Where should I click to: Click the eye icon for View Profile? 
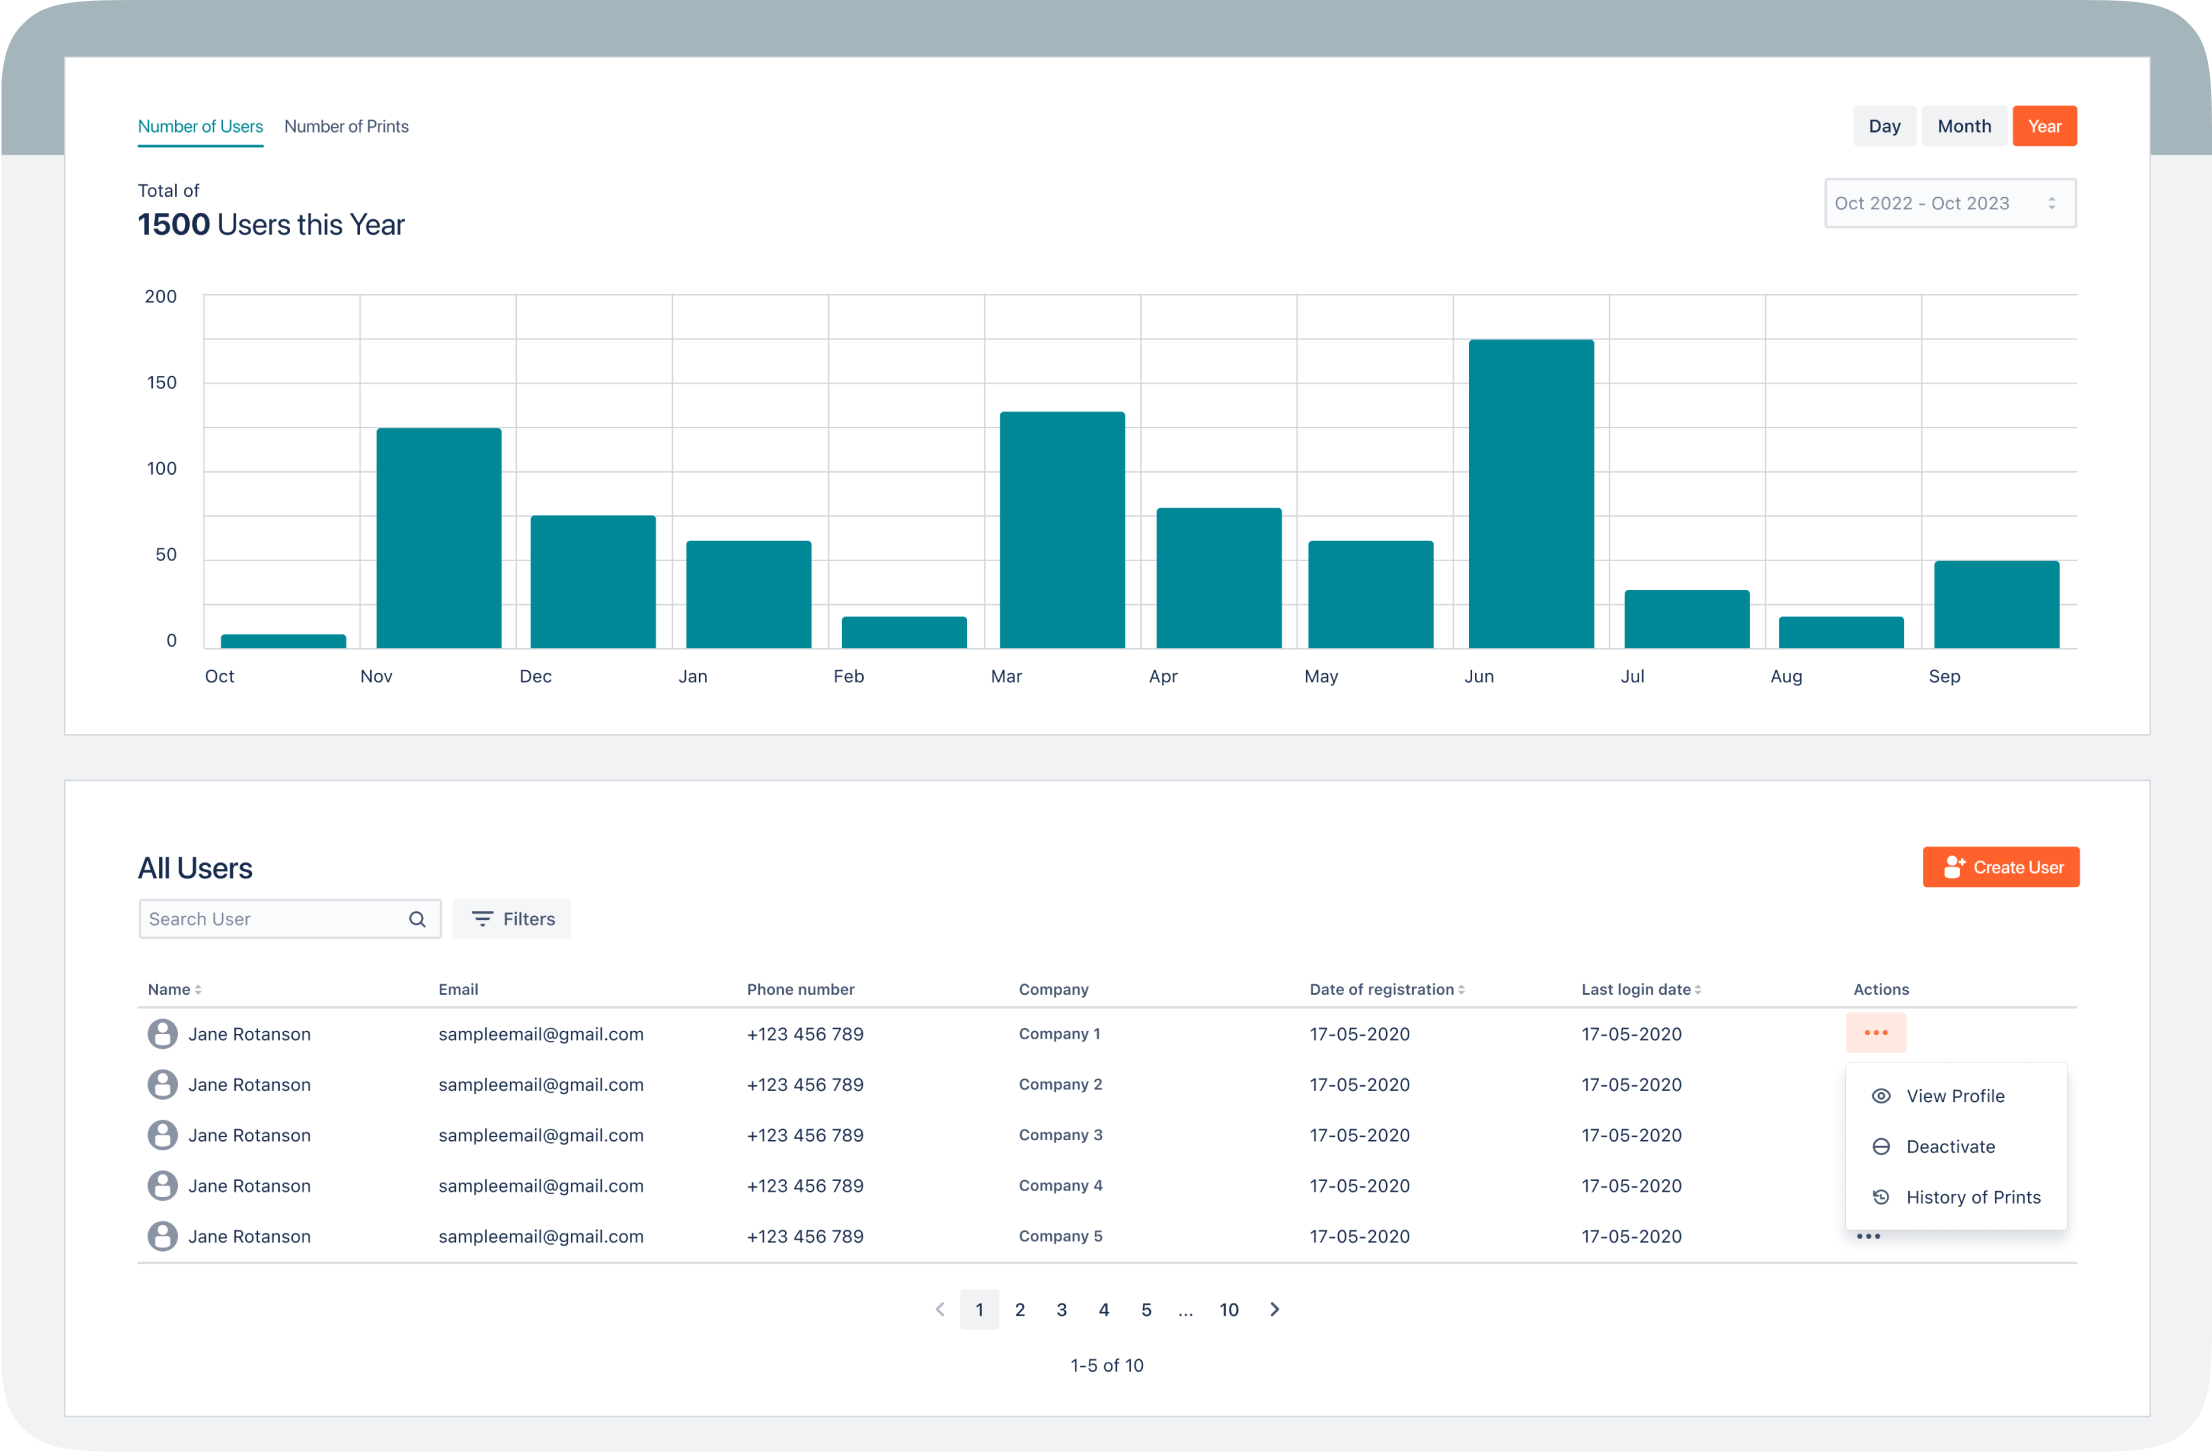[1880, 1096]
